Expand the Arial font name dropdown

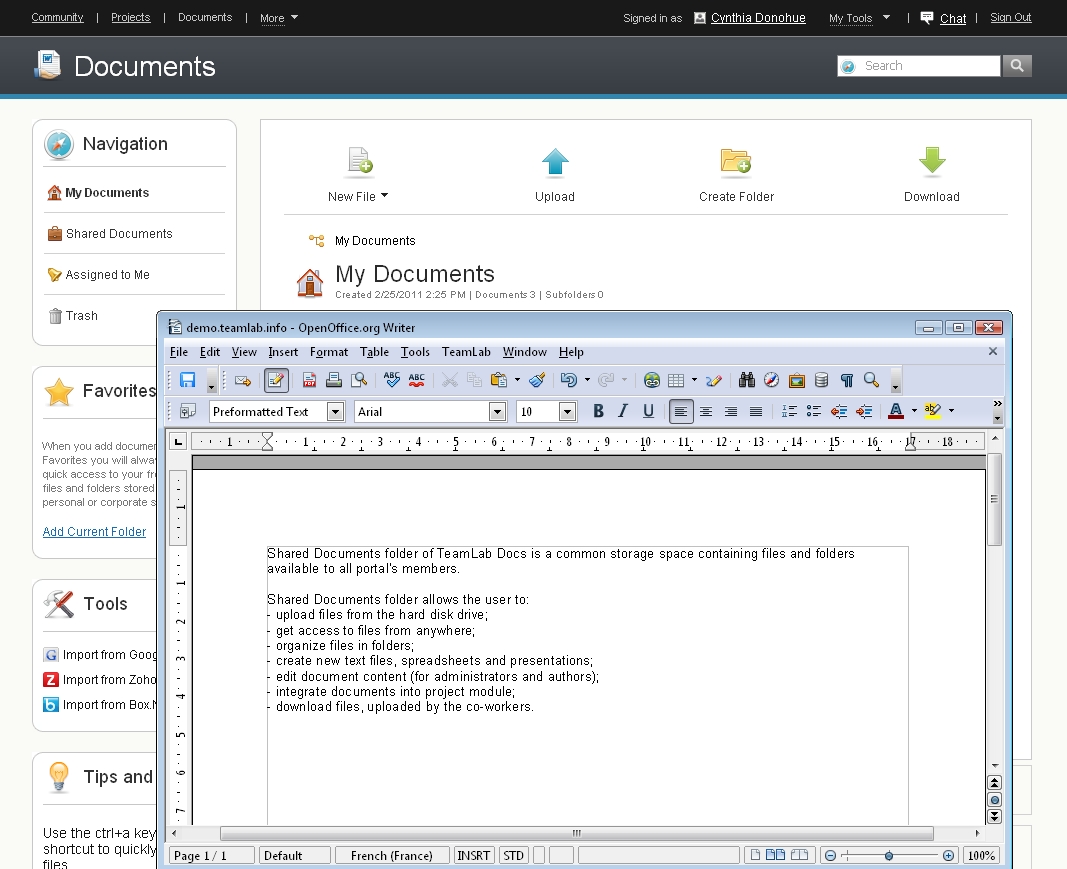click(497, 412)
